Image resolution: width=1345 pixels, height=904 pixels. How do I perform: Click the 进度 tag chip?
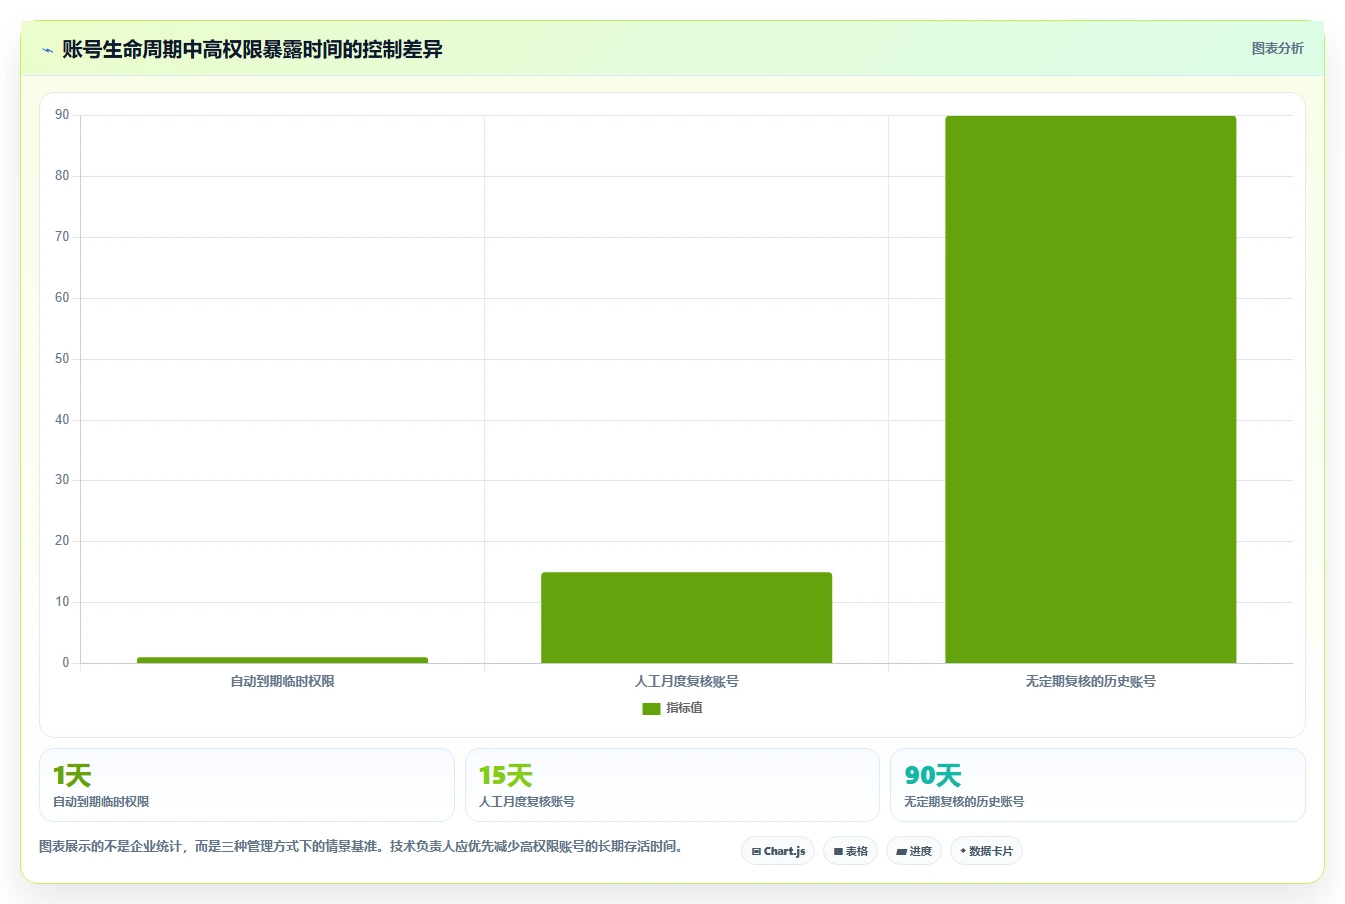coord(914,851)
